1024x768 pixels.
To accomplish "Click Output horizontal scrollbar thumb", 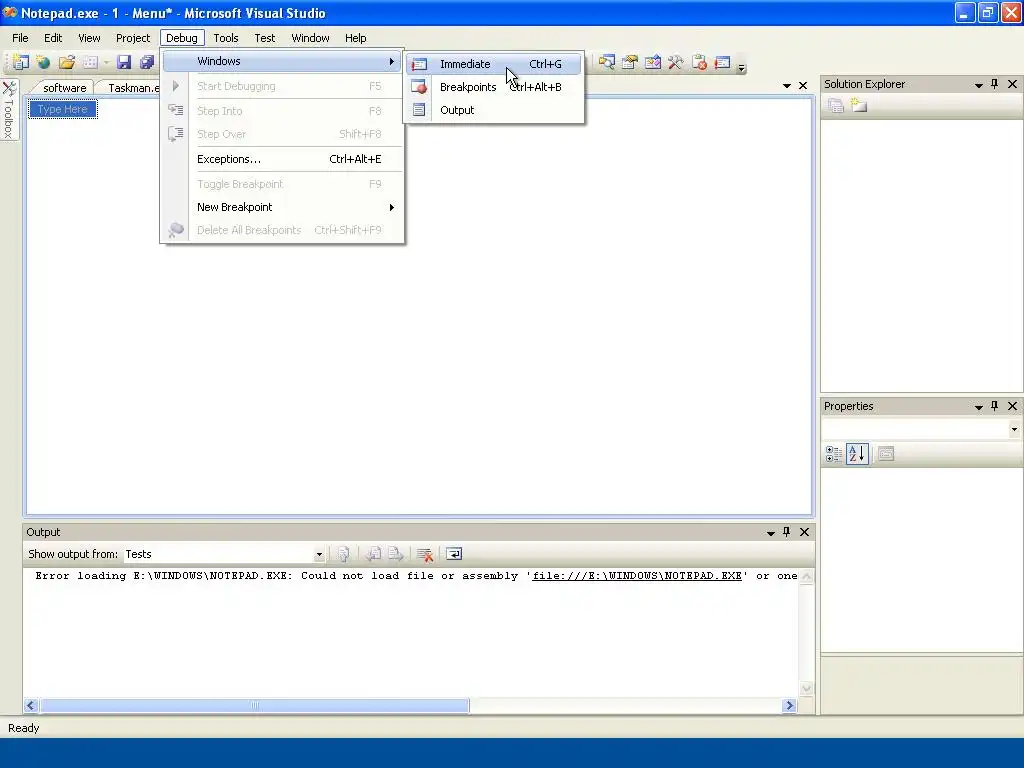I will pyautogui.click(x=255, y=705).
